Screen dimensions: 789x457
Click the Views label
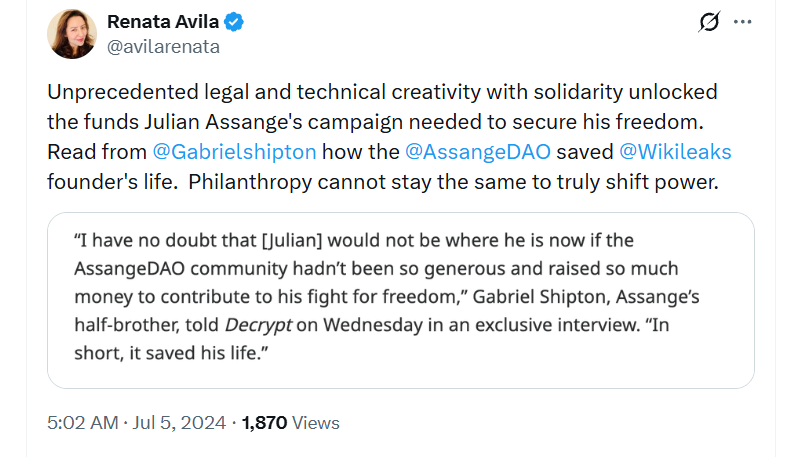pyautogui.click(x=316, y=423)
